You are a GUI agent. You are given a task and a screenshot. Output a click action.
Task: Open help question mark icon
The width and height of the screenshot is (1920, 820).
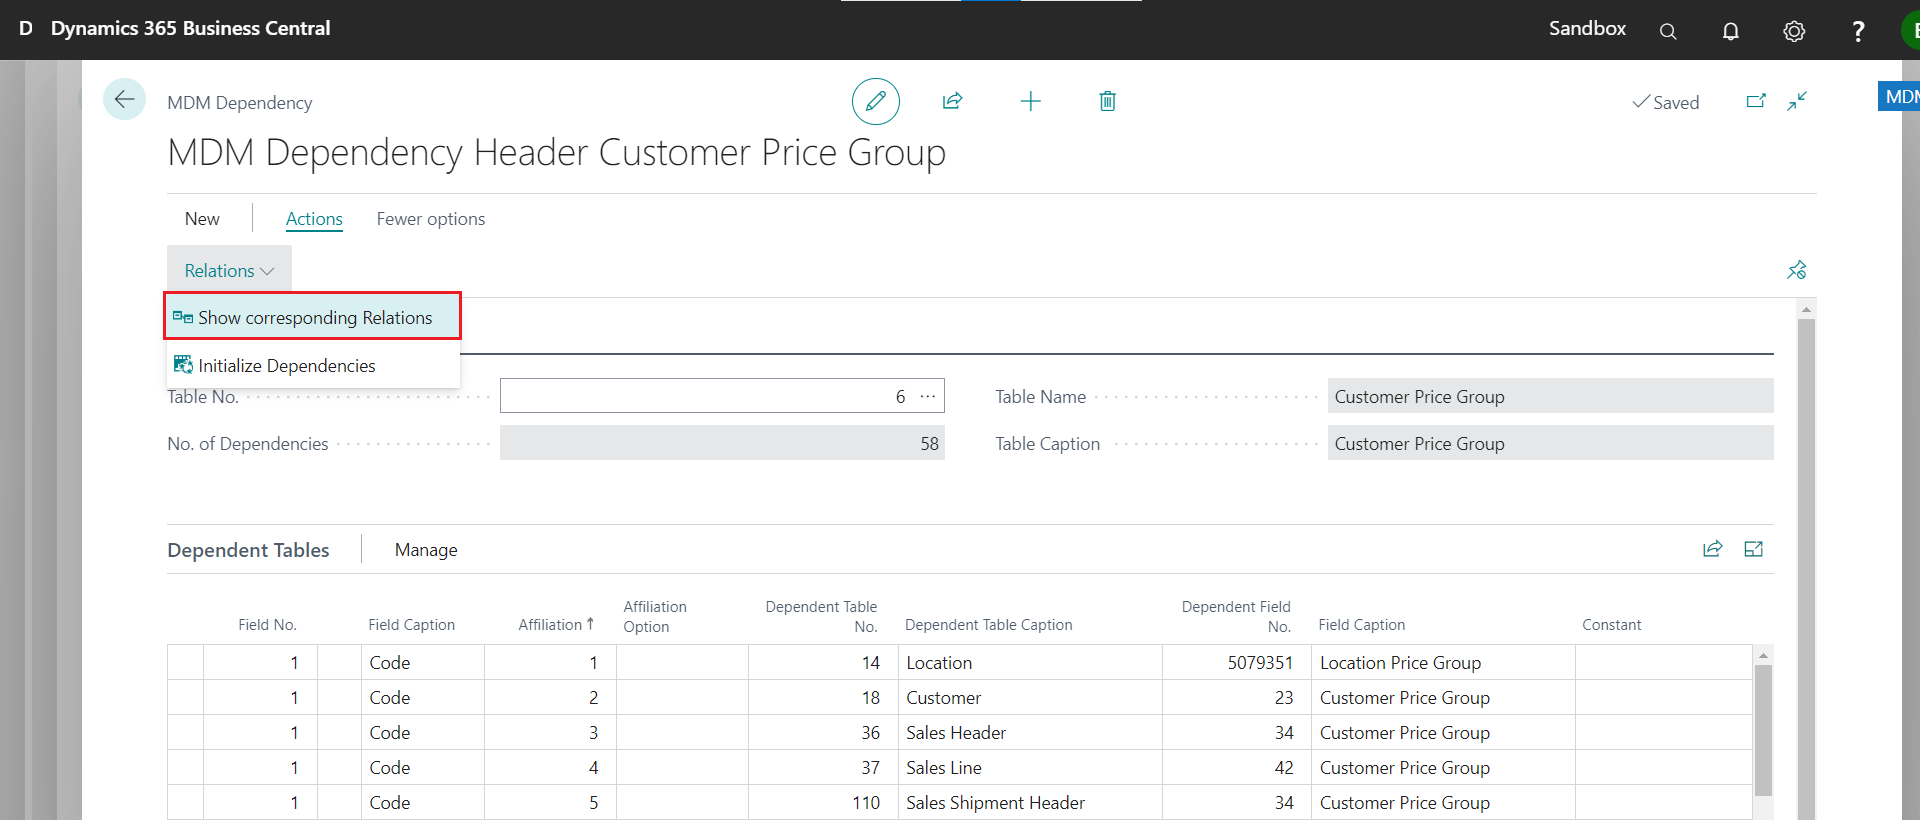(x=1858, y=31)
